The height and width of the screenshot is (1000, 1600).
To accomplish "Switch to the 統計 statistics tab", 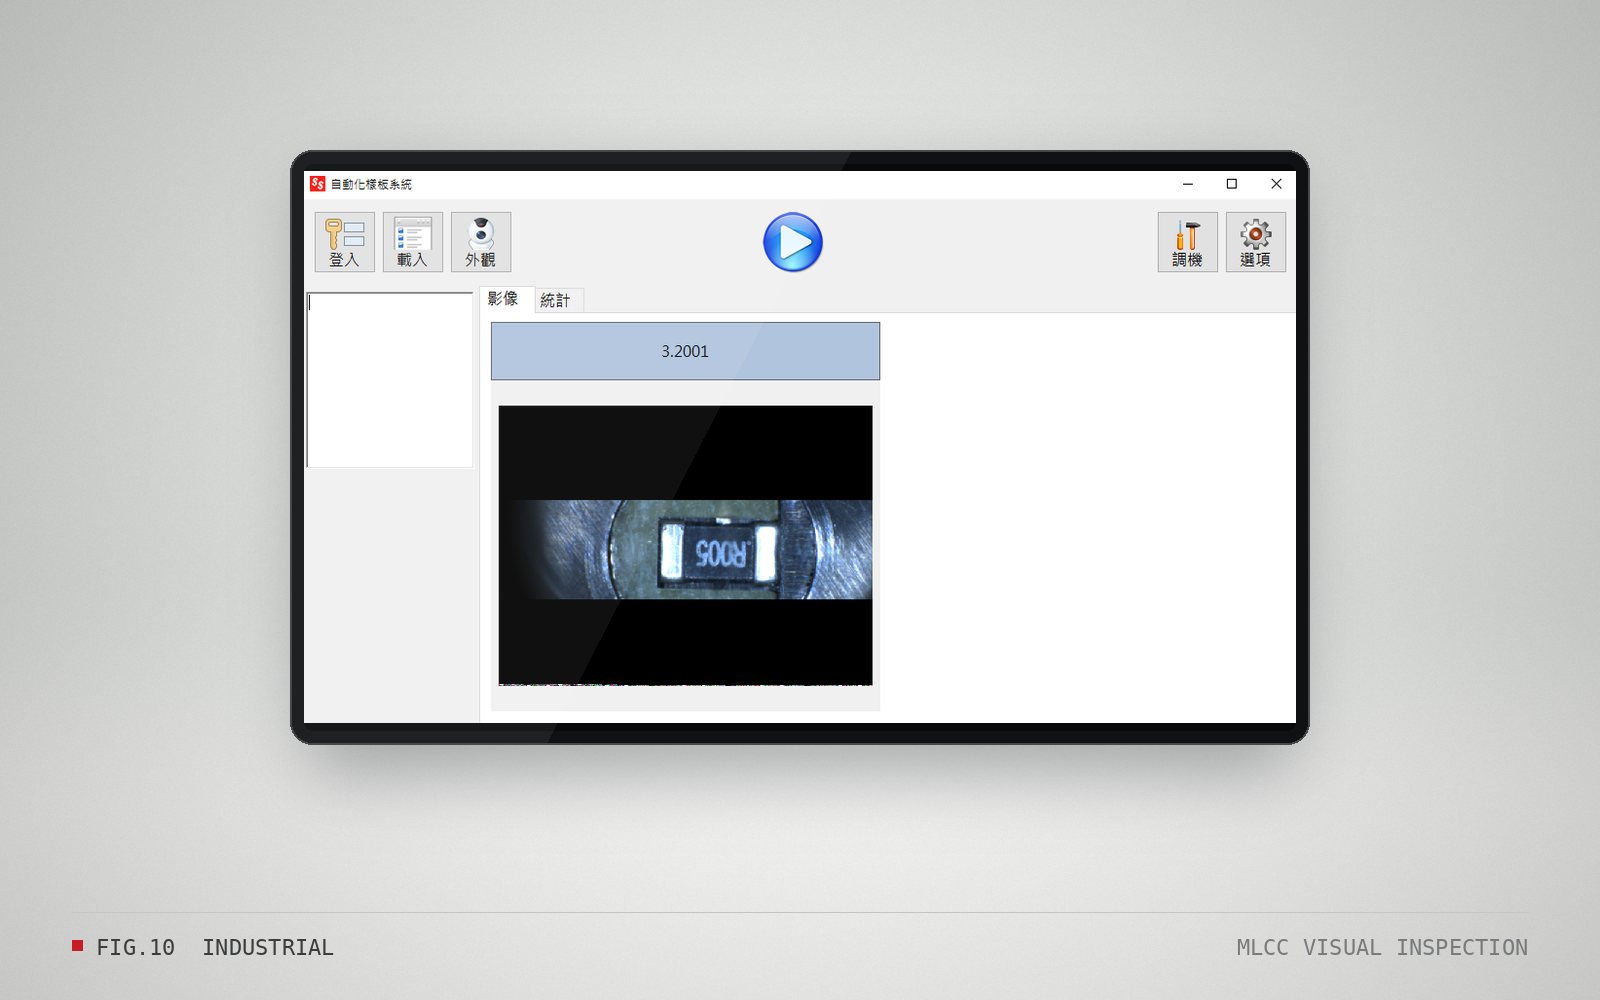I will click(x=558, y=300).
